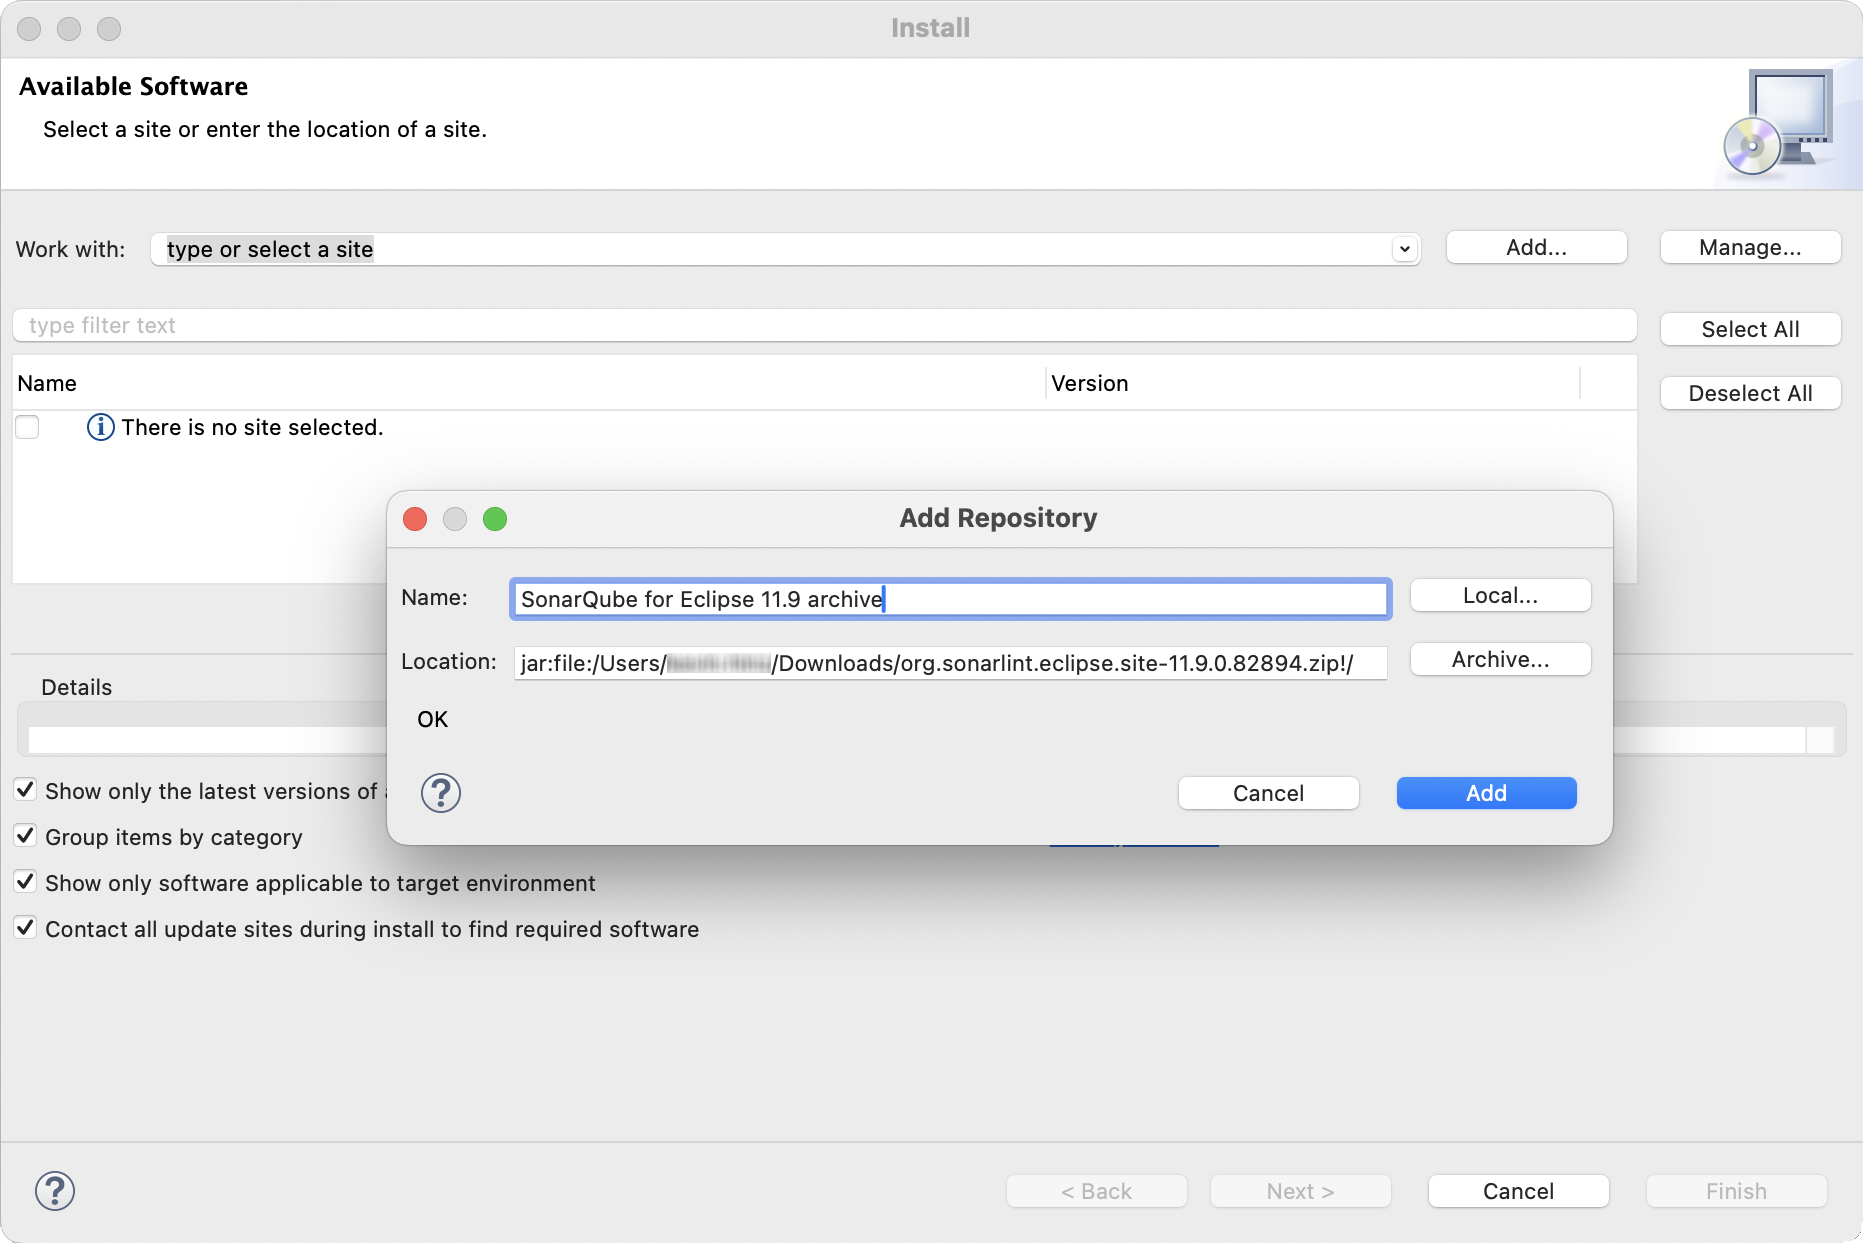Image resolution: width=1863 pixels, height=1243 pixels.
Task: Open the 'Work with' site dropdown arrow
Action: 1405,249
